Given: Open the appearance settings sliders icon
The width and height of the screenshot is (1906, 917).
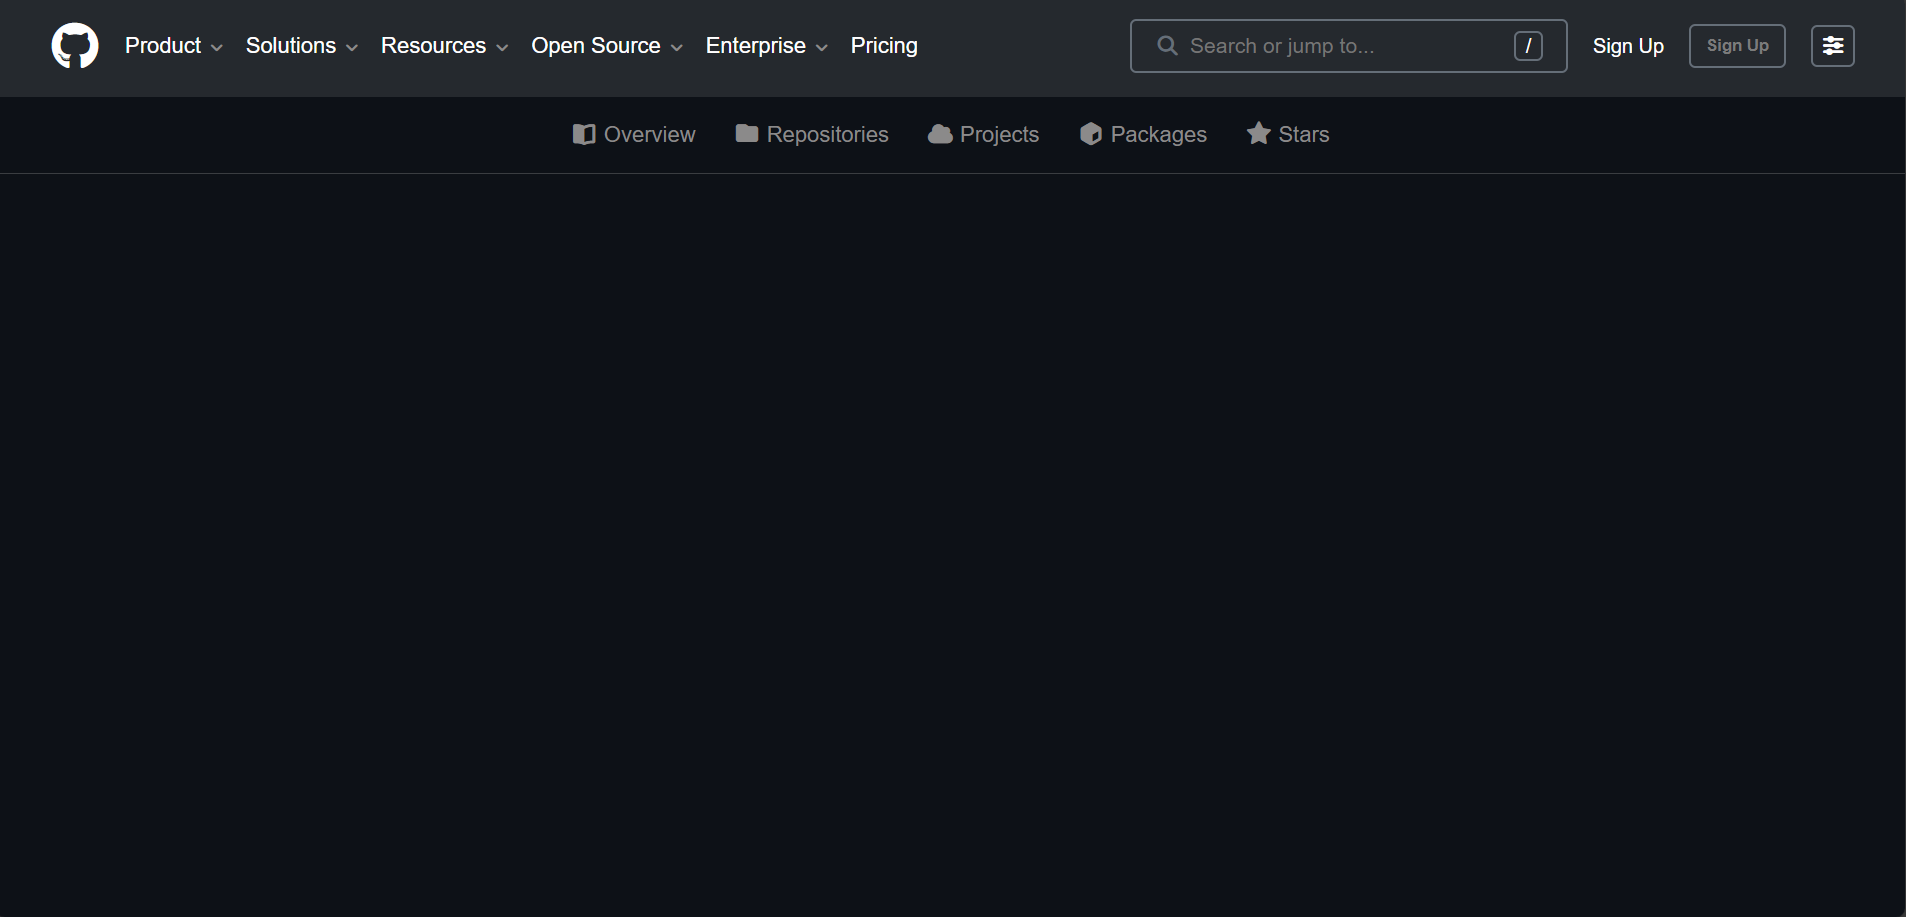Looking at the screenshot, I should [x=1833, y=45].
